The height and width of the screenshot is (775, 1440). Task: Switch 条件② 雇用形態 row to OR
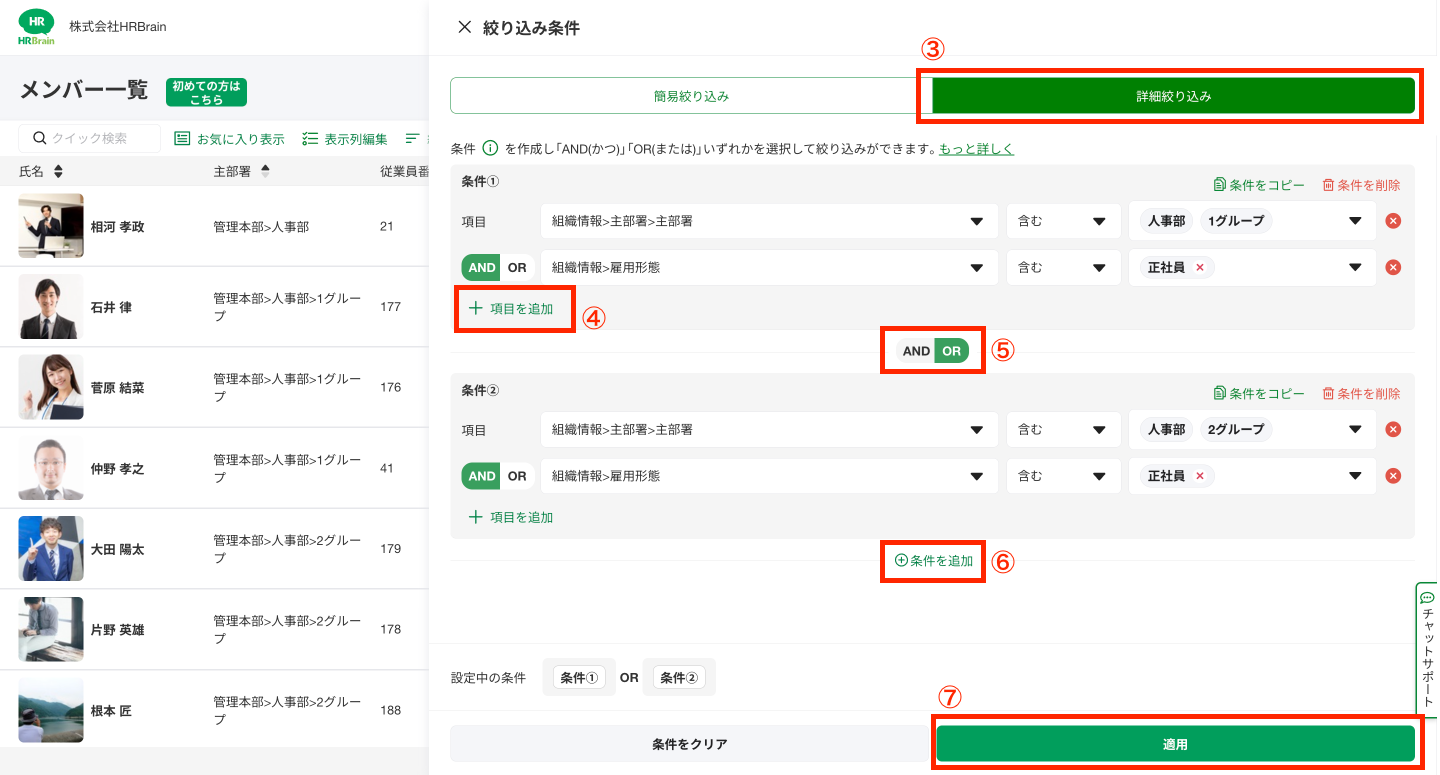[x=516, y=476]
